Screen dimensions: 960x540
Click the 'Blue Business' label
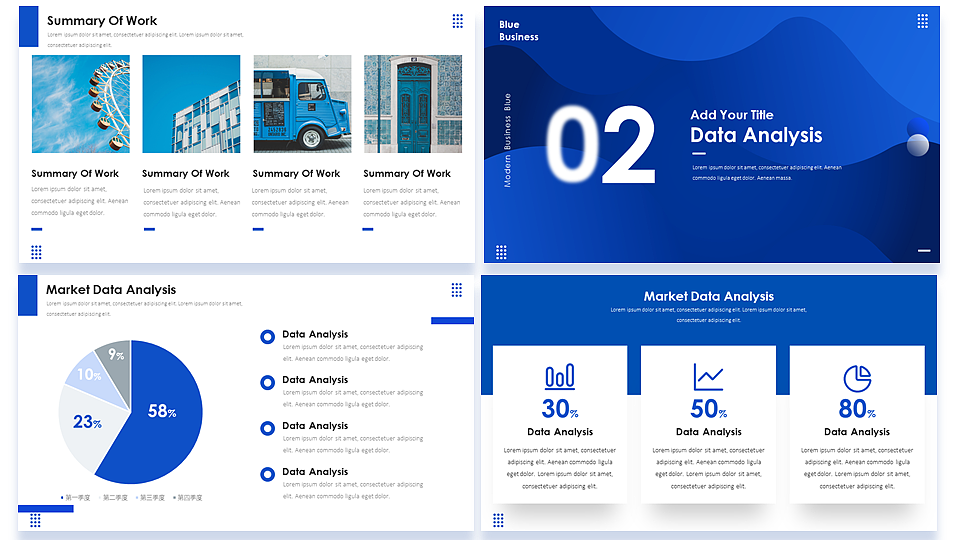(x=519, y=31)
